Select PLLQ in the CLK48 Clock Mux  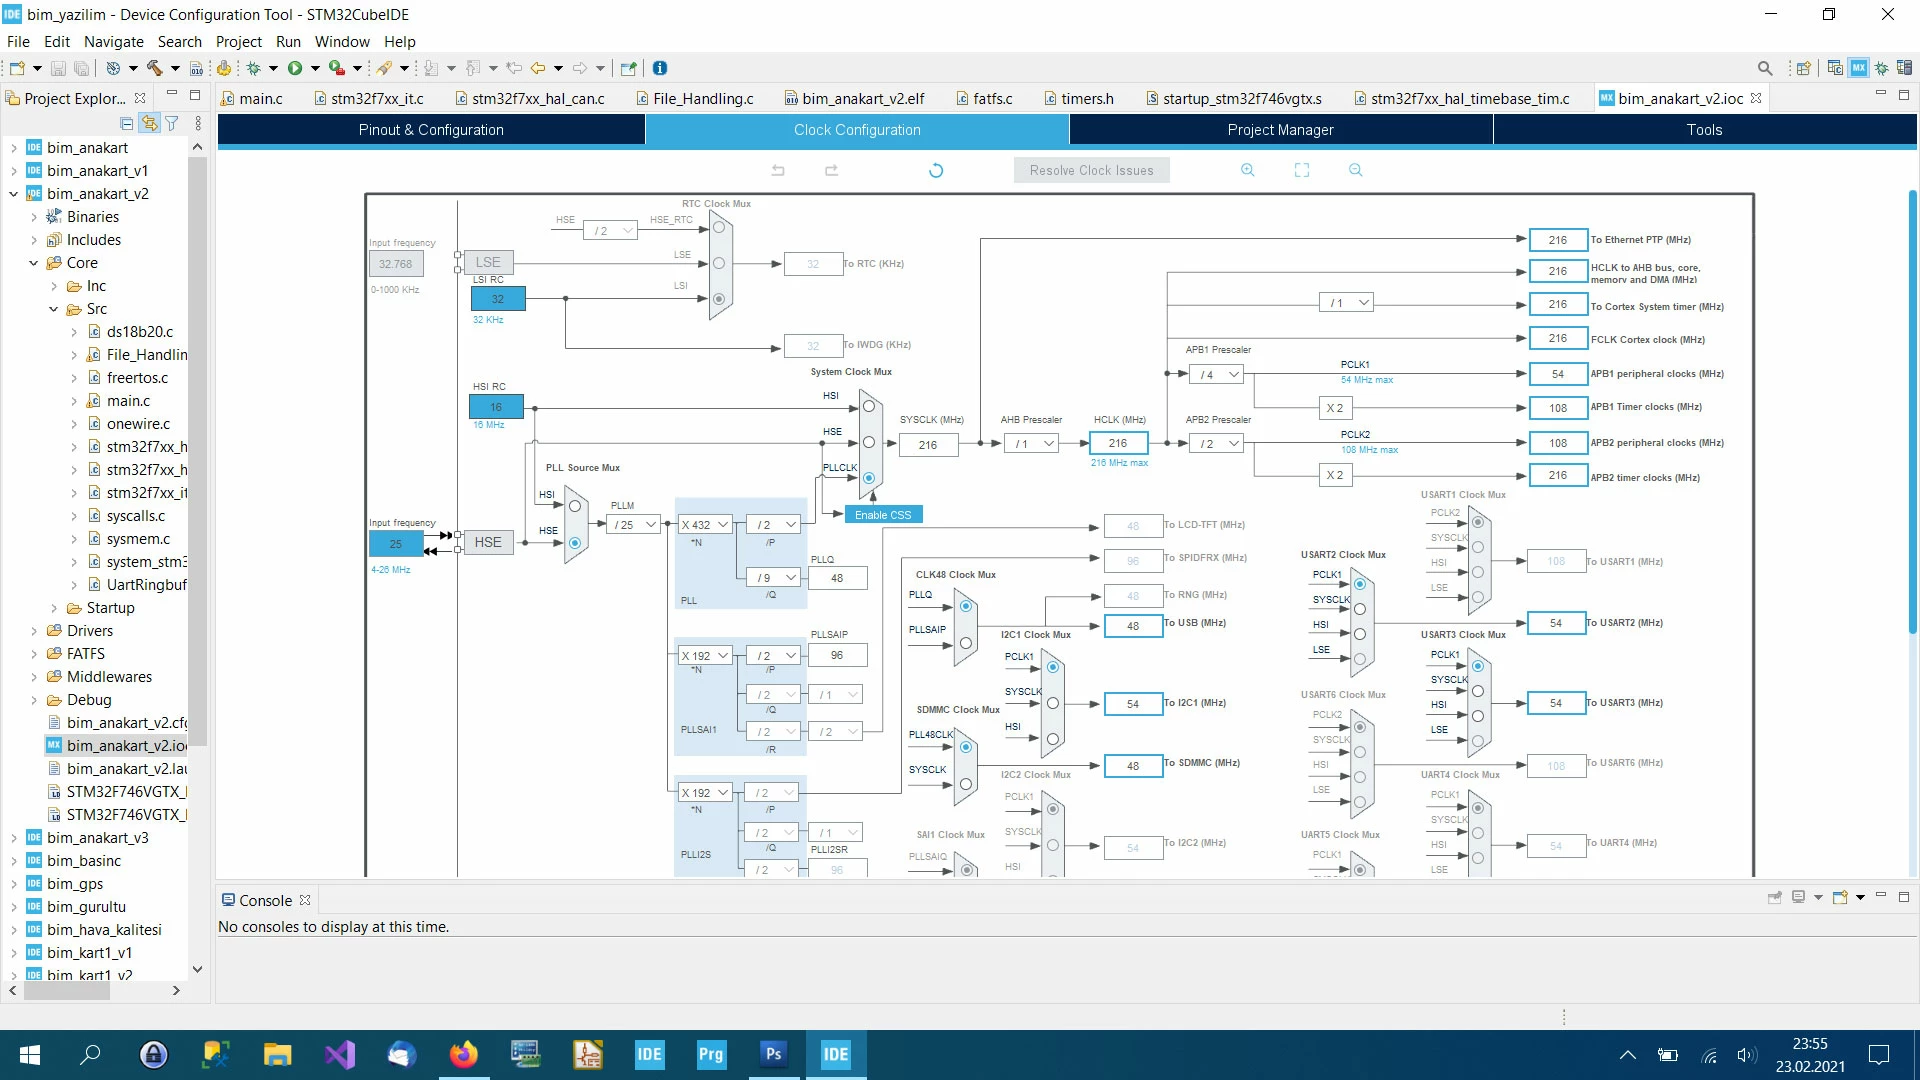click(x=966, y=606)
